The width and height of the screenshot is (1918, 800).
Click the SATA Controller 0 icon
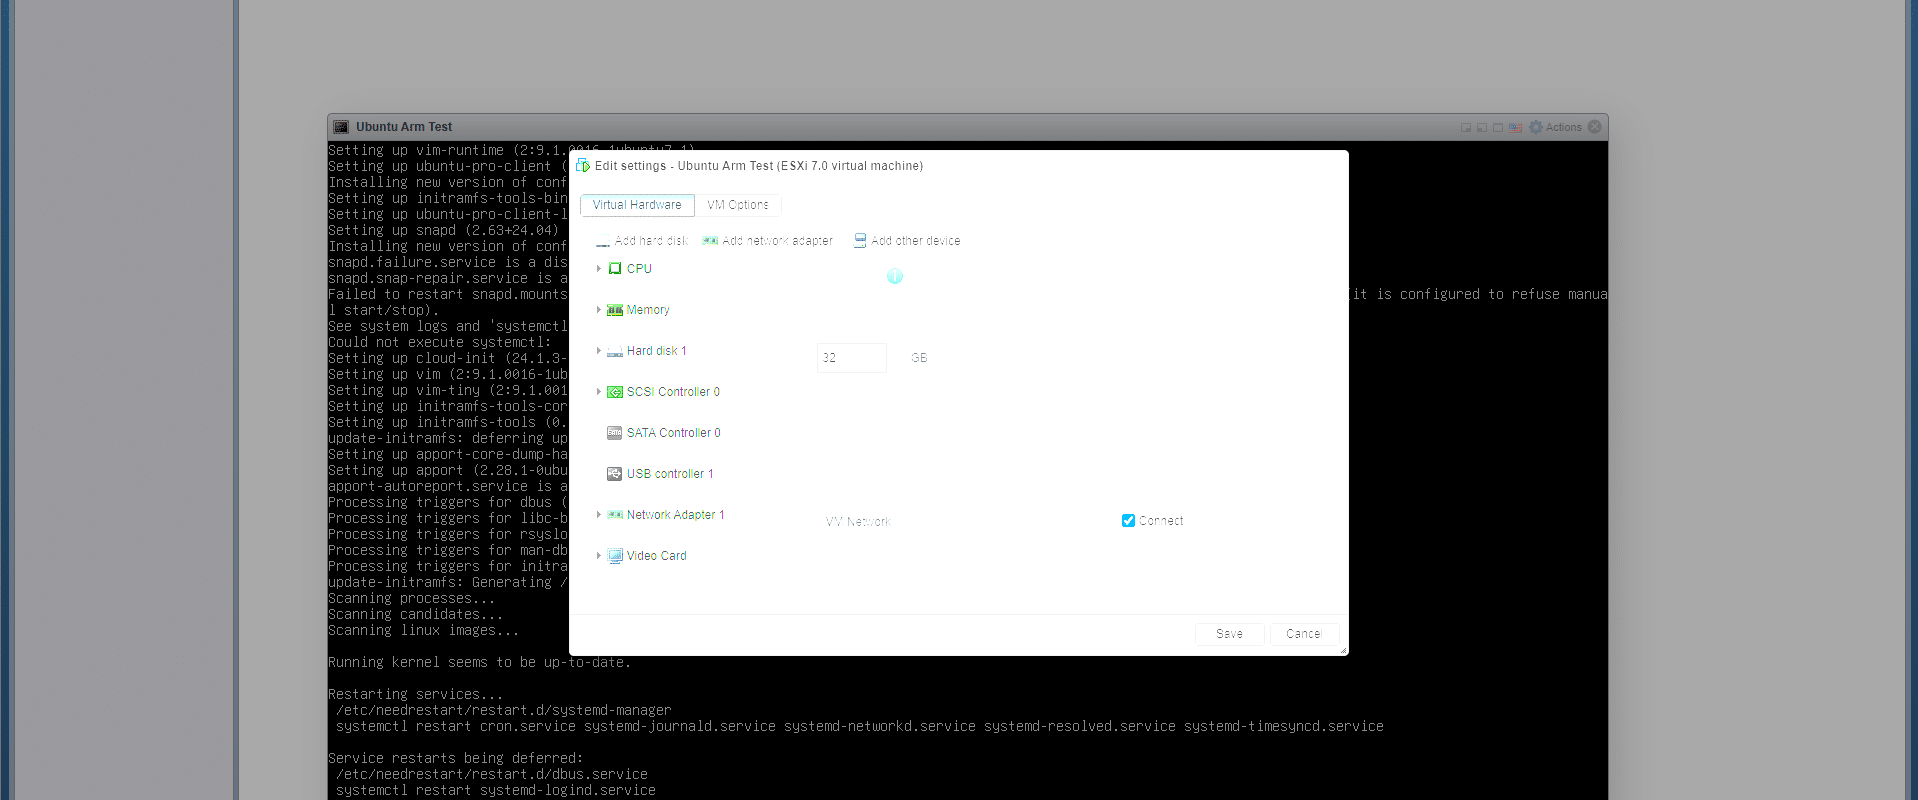coord(615,433)
